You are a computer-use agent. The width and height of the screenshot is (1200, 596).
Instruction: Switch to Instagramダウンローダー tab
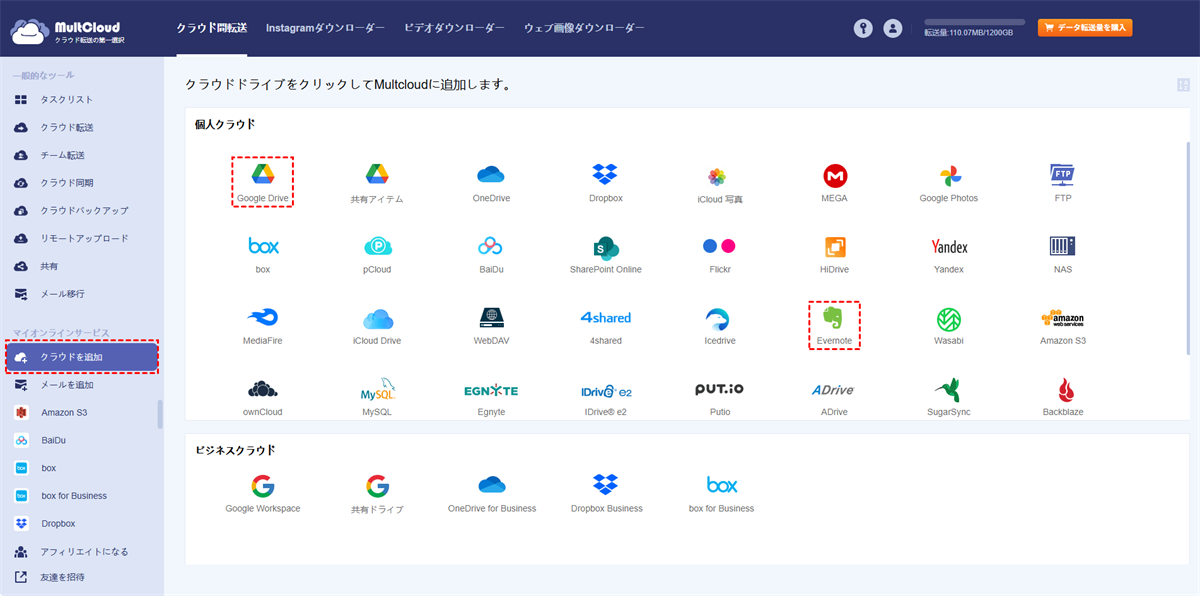click(x=325, y=28)
